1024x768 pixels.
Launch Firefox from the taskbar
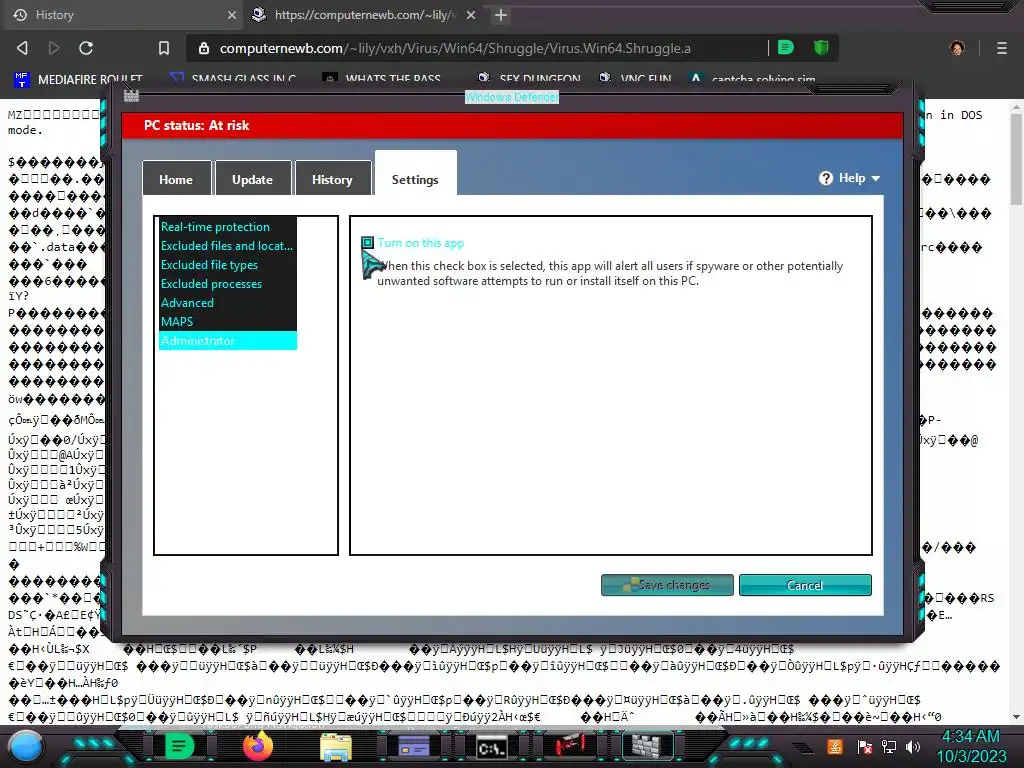click(x=257, y=746)
